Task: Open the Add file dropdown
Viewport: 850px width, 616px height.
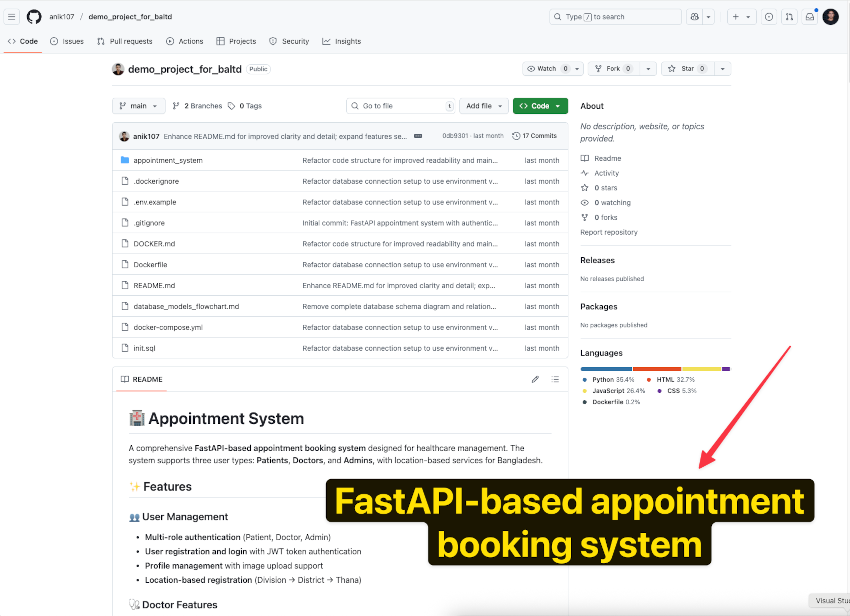Action: pyautogui.click(x=484, y=106)
